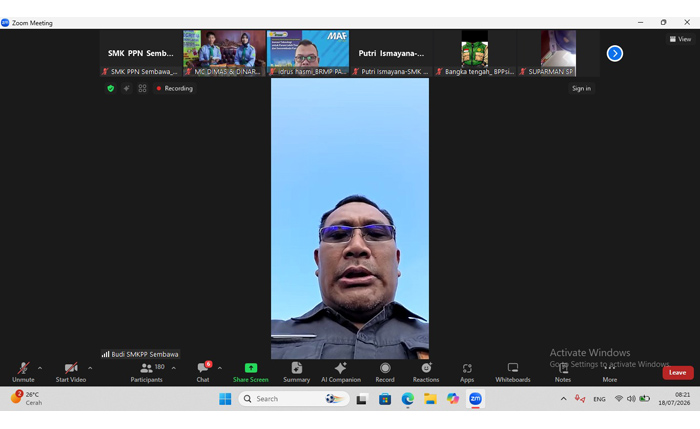Open the Apps panel

467,372
